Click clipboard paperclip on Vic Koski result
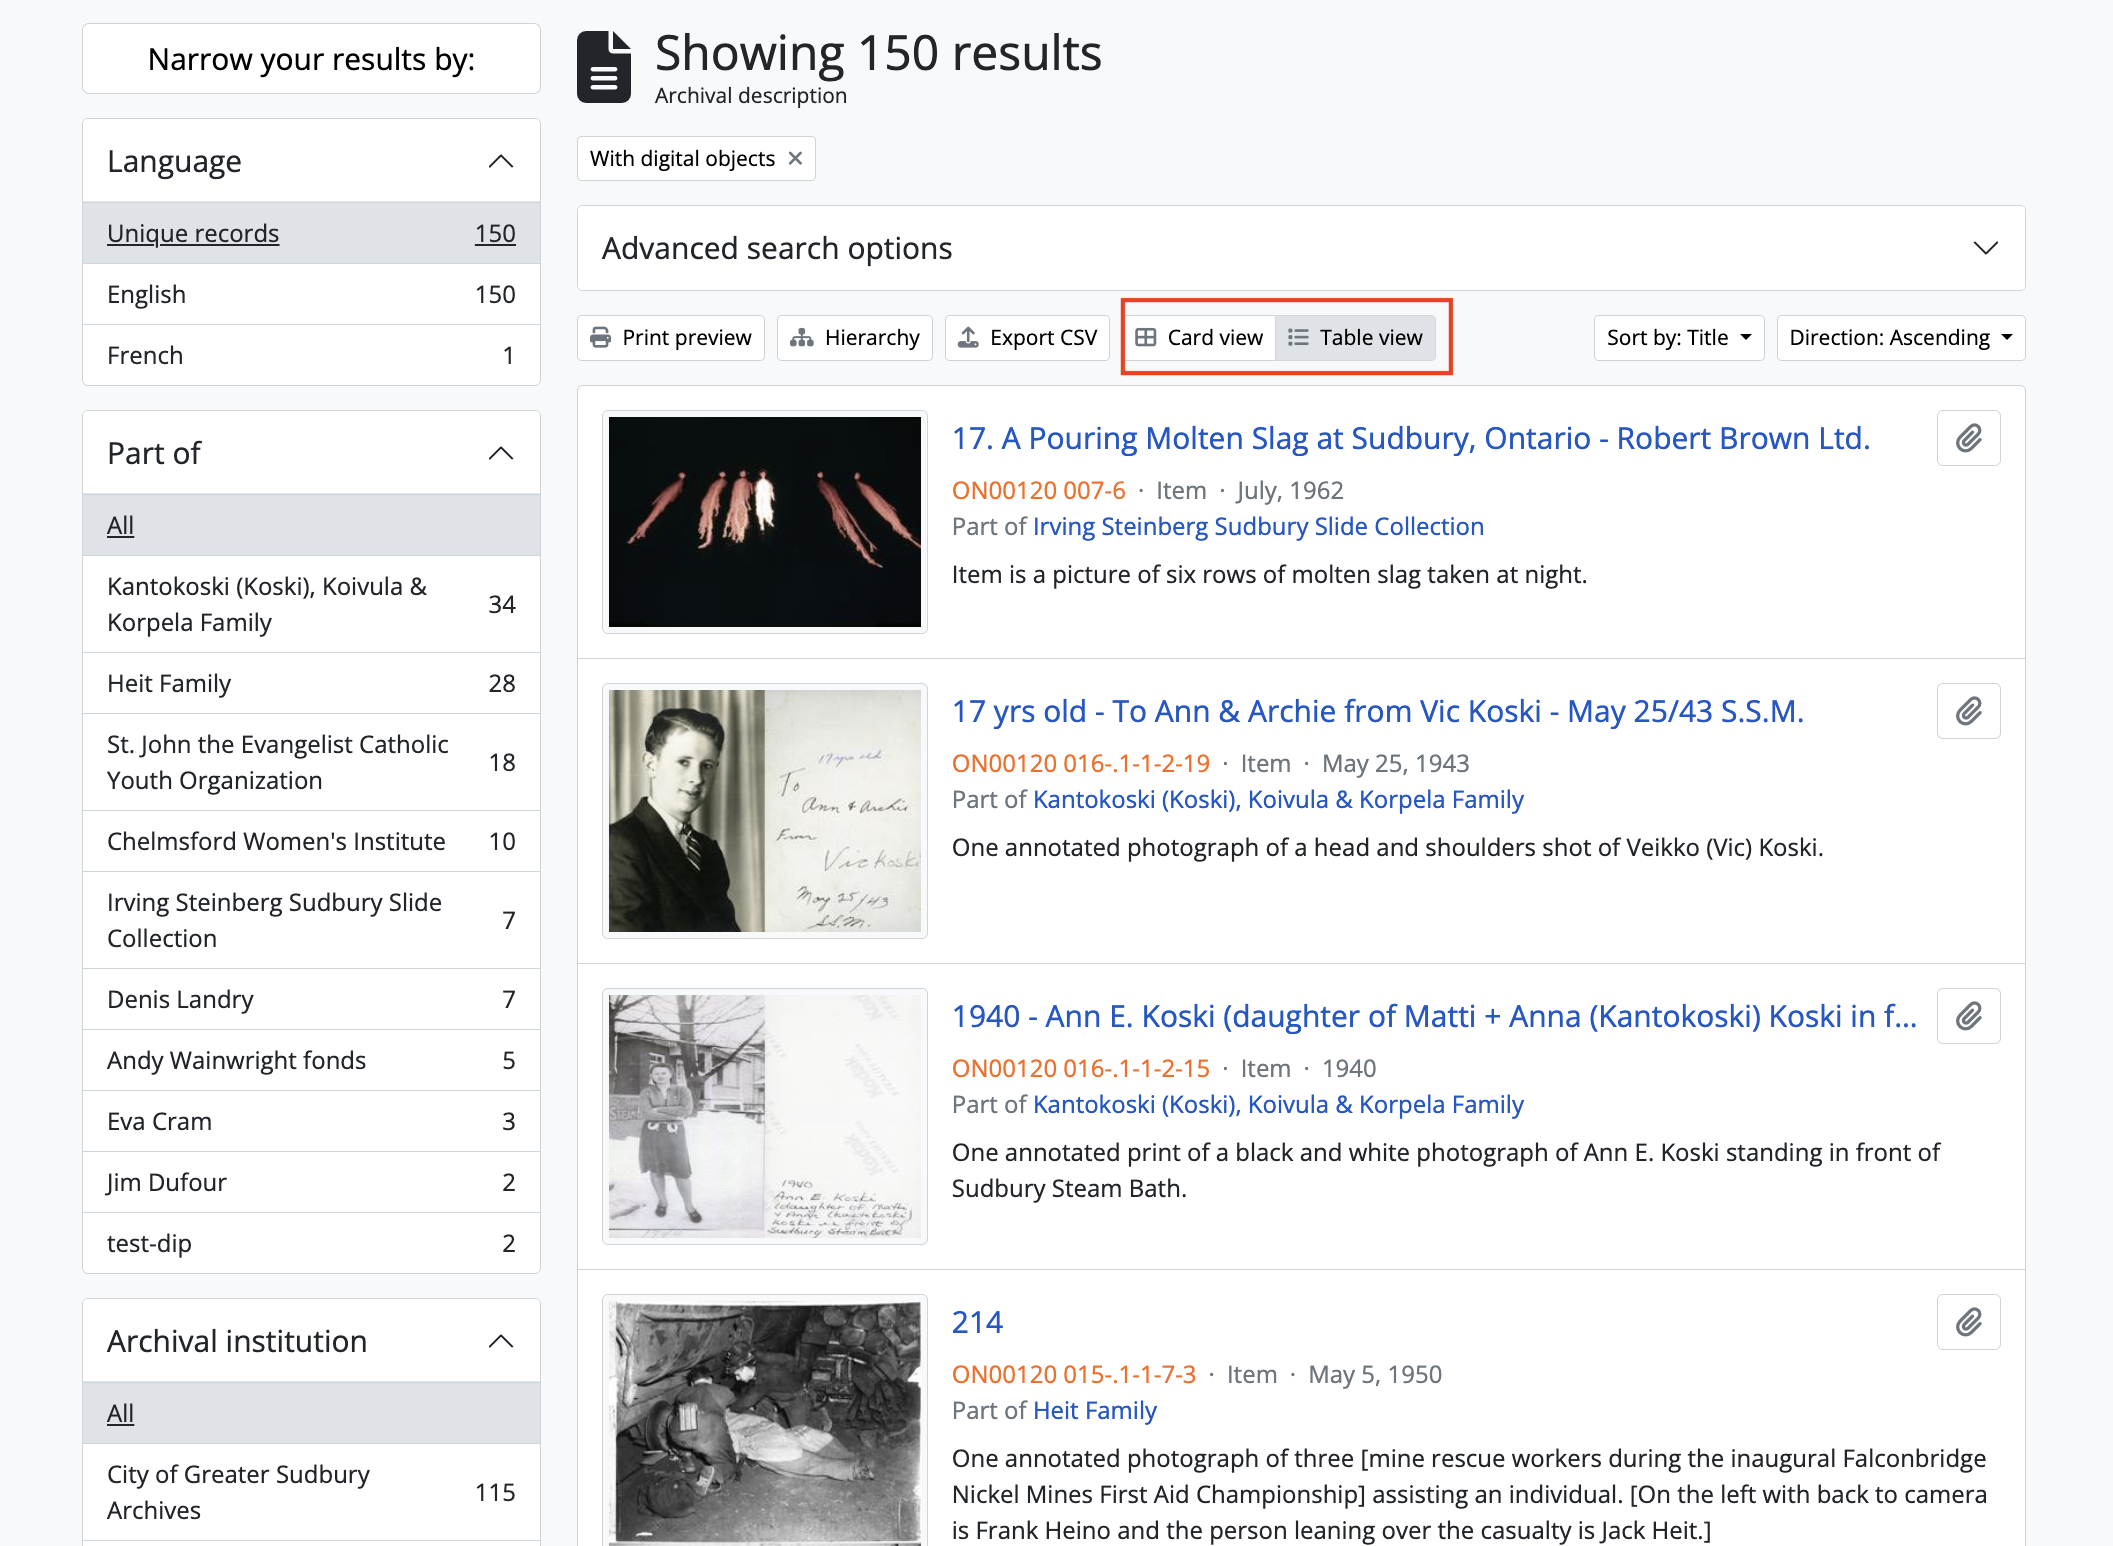This screenshot has height=1546, width=2113. [1967, 711]
